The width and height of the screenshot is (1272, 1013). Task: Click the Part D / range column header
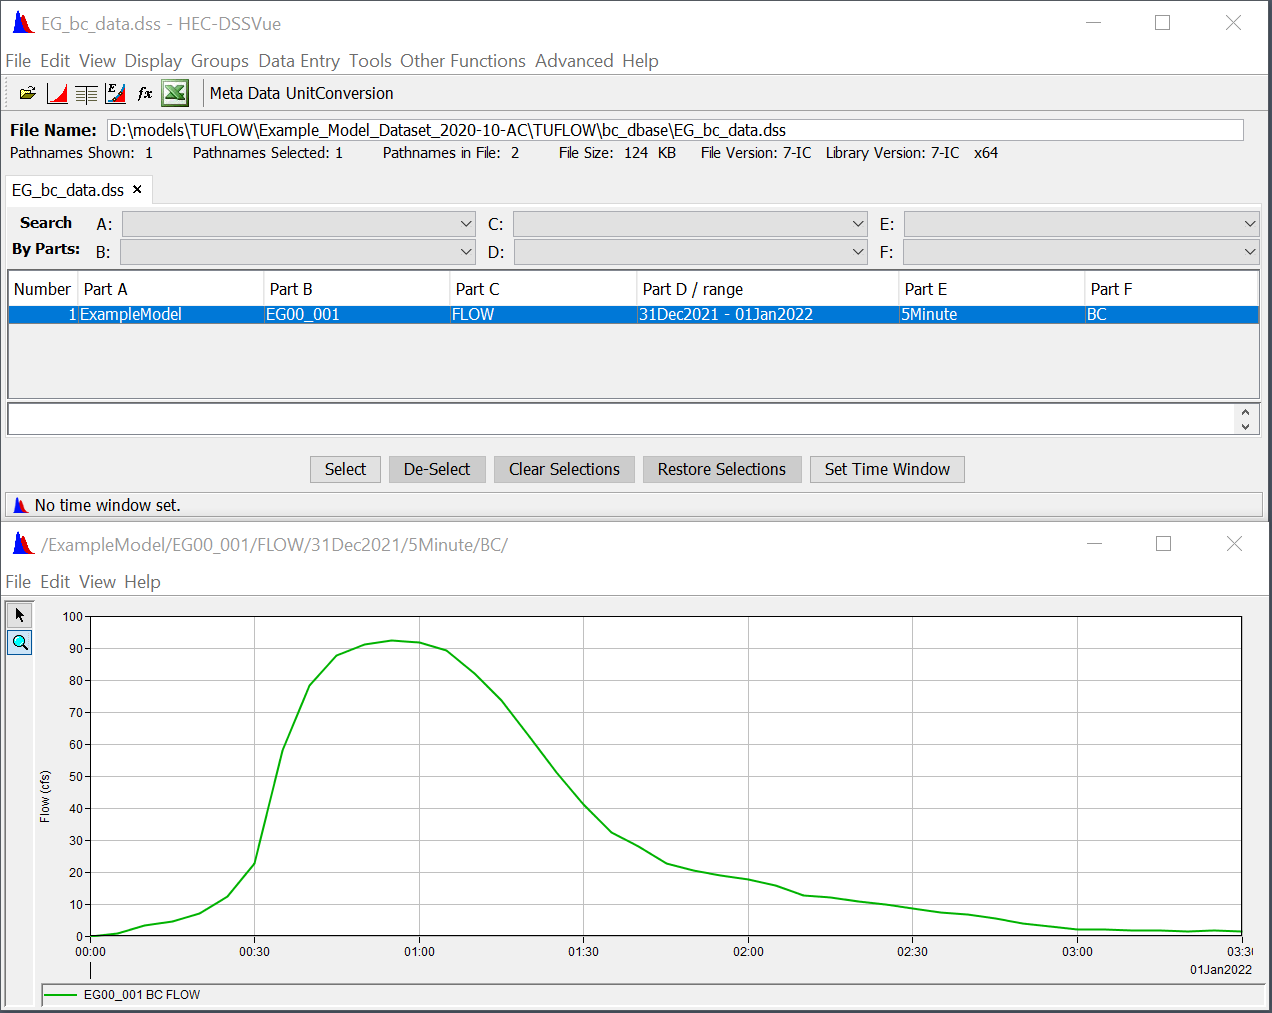tap(766, 289)
